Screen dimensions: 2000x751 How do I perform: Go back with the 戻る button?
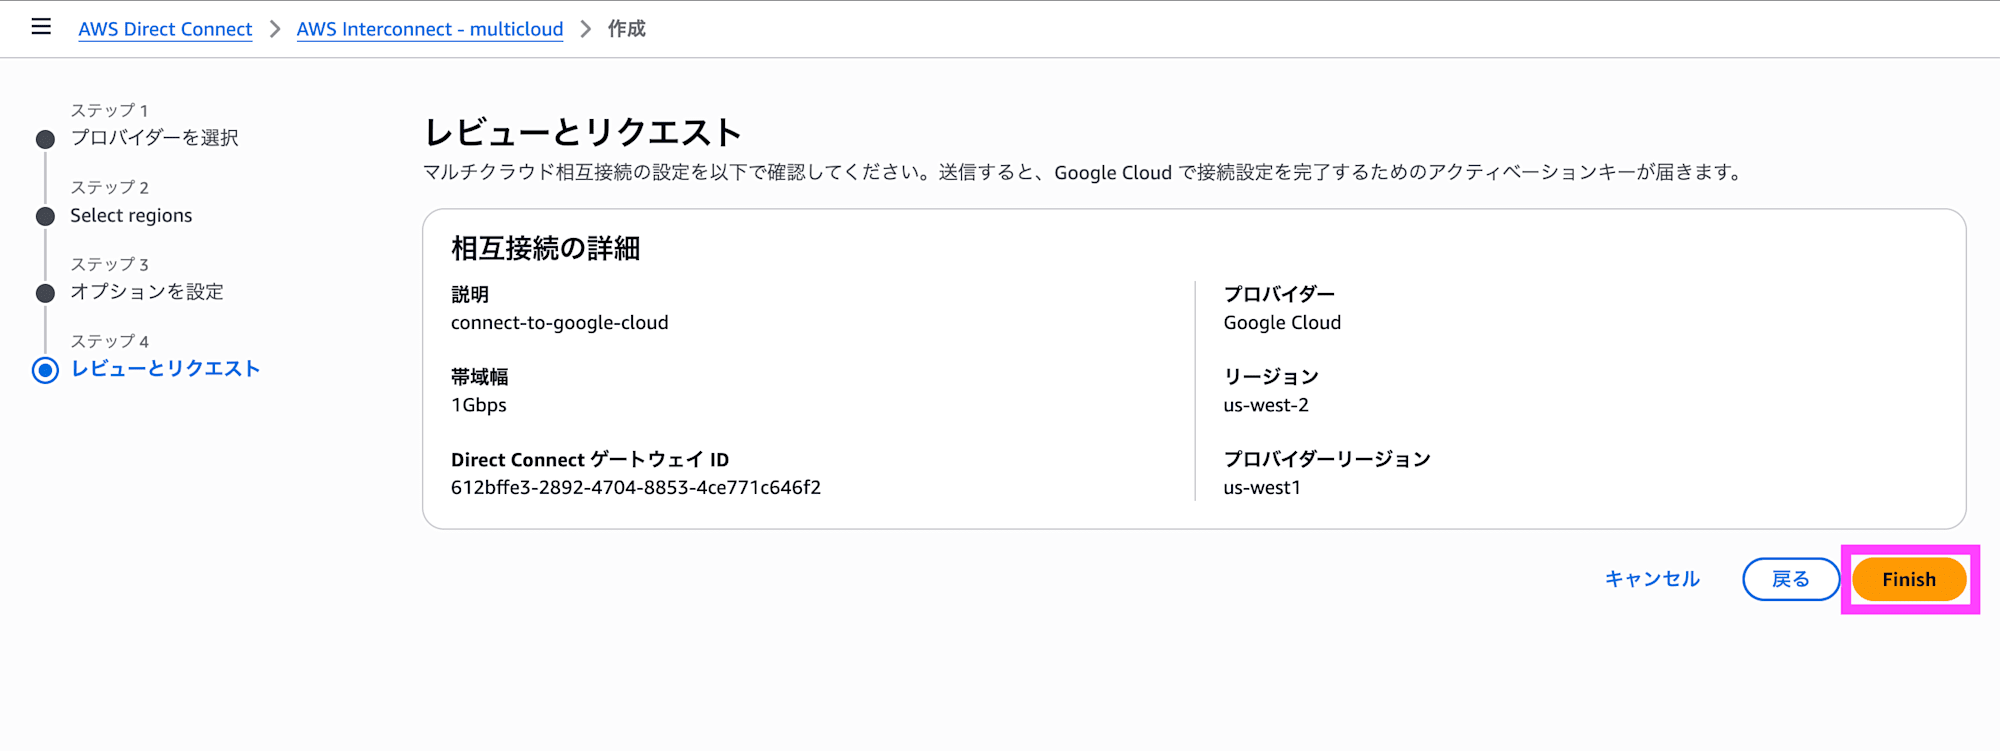click(1790, 579)
